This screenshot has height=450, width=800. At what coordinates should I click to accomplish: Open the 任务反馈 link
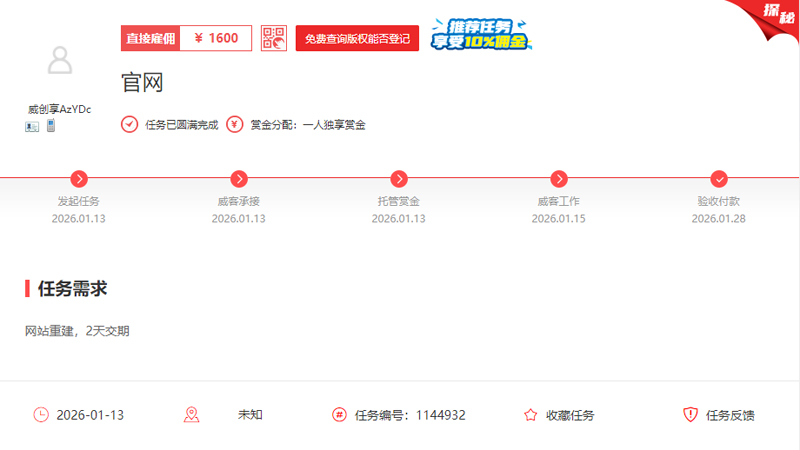click(730, 415)
